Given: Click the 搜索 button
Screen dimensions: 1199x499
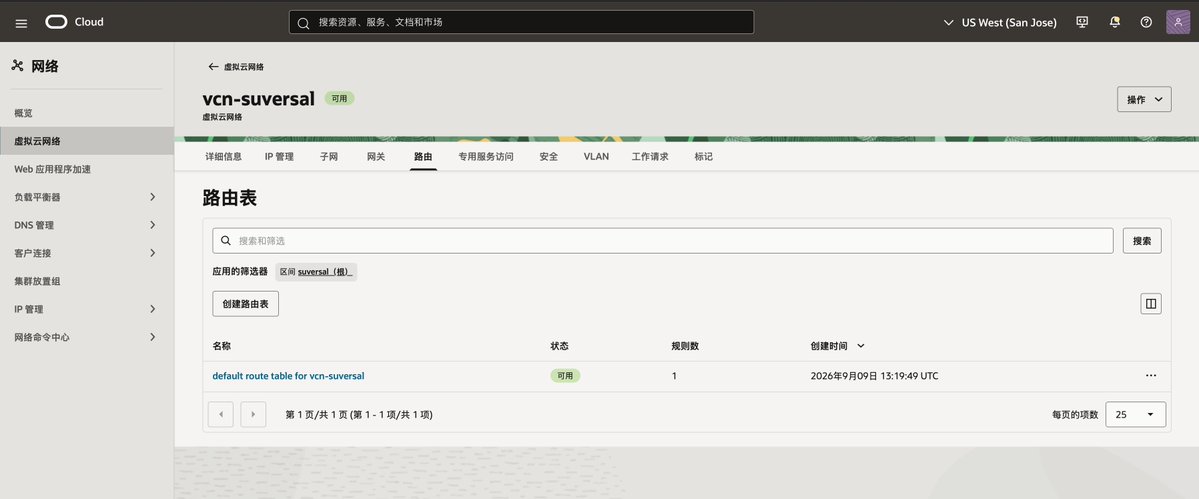Looking at the screenshot, I should pos(1142,241).
